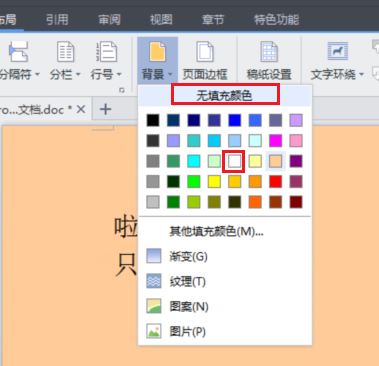Click the pattern icon beside 图案(N)
Image resolution: width=379 pixels, height=366 pixels.
coord(154,306)
